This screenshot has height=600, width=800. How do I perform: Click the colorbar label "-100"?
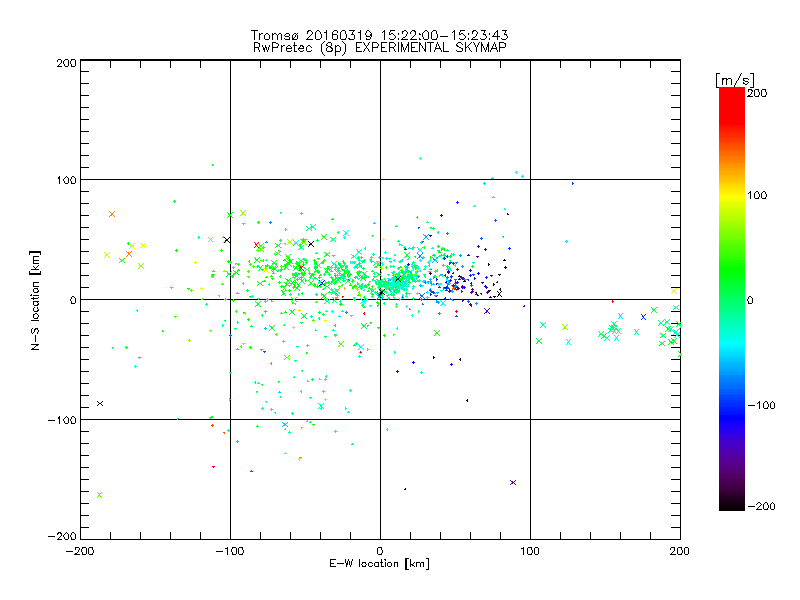761,405
